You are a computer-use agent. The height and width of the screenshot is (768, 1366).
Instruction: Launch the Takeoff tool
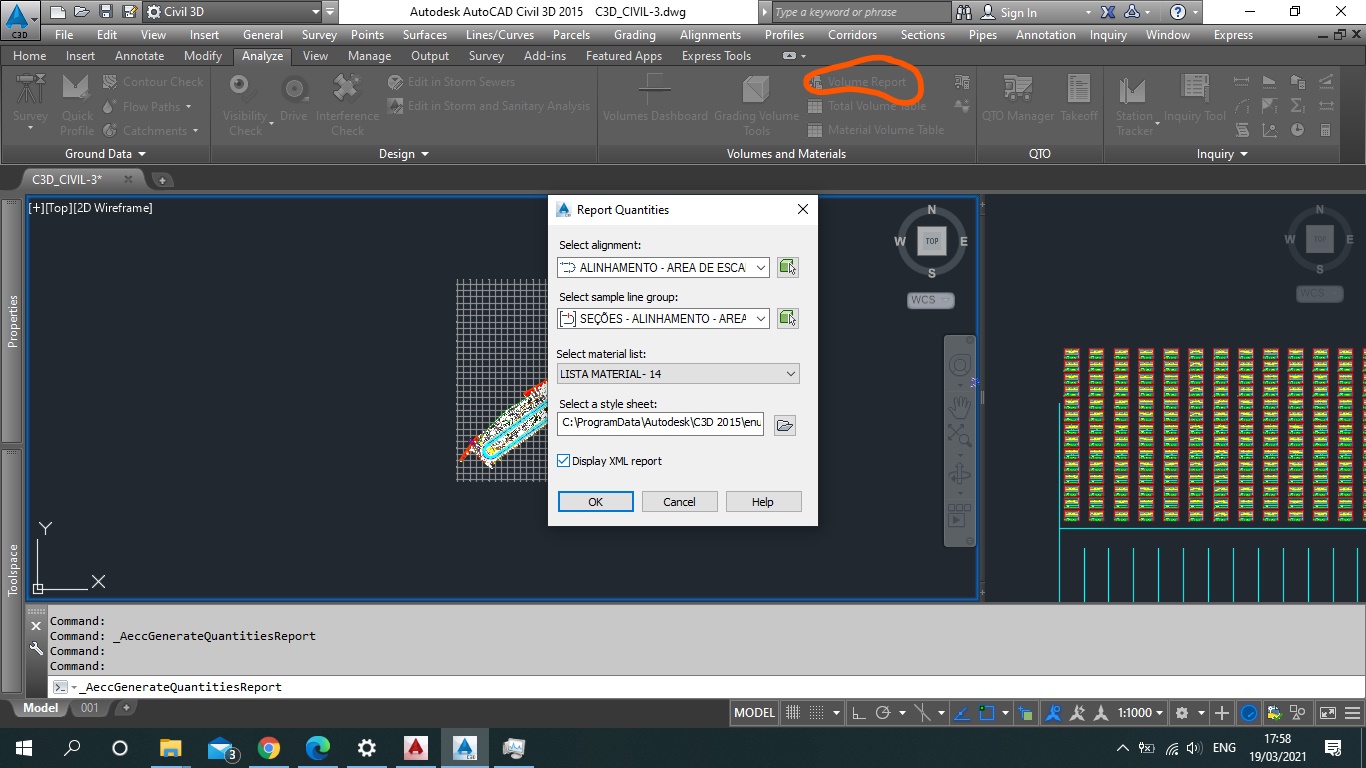coord(1079,100)
